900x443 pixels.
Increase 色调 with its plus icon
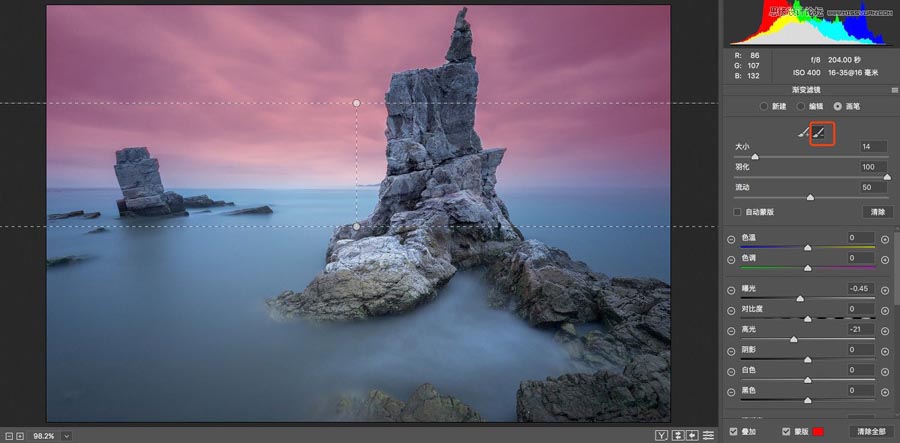885,260
